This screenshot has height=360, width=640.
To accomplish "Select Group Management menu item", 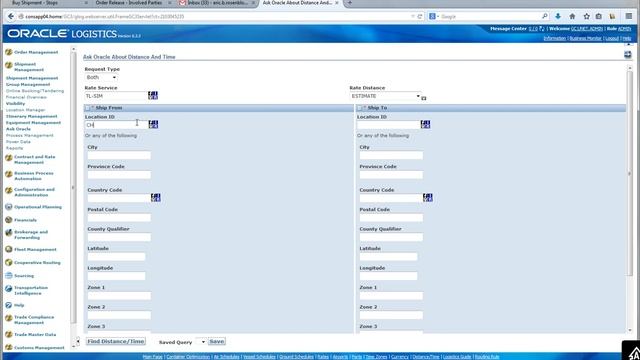I will pos(28,84).
